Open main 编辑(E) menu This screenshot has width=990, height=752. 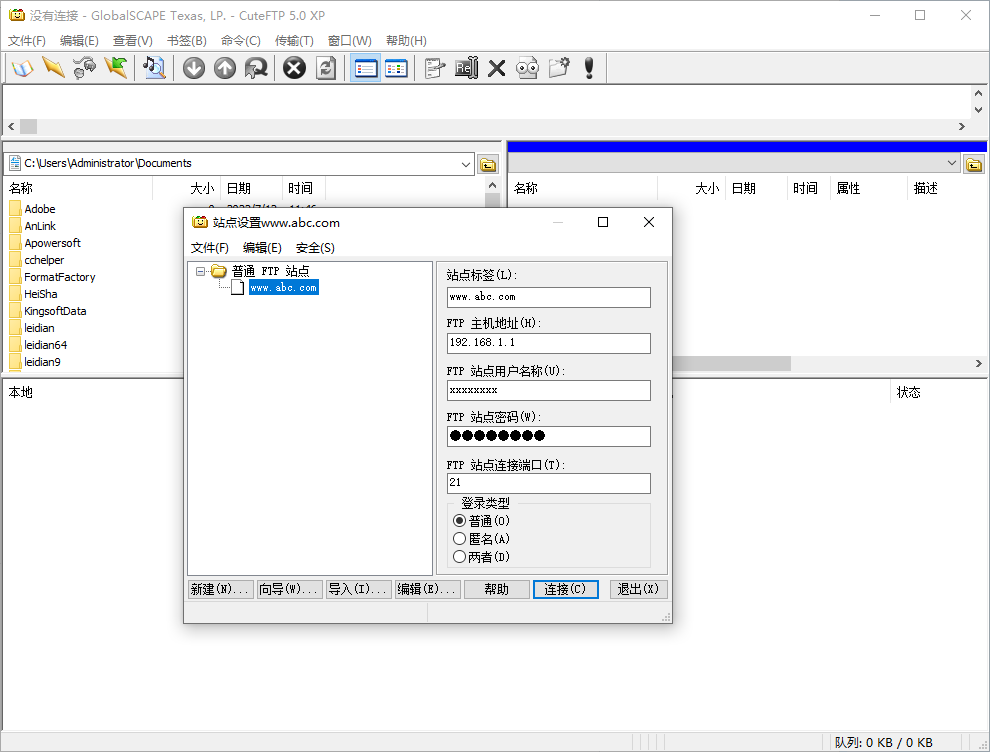click(79, 40)
